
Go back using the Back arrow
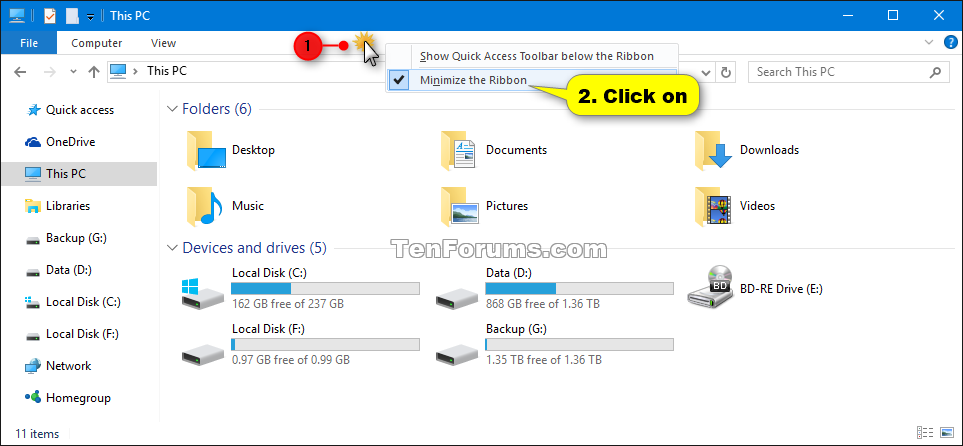click(20, 72)
